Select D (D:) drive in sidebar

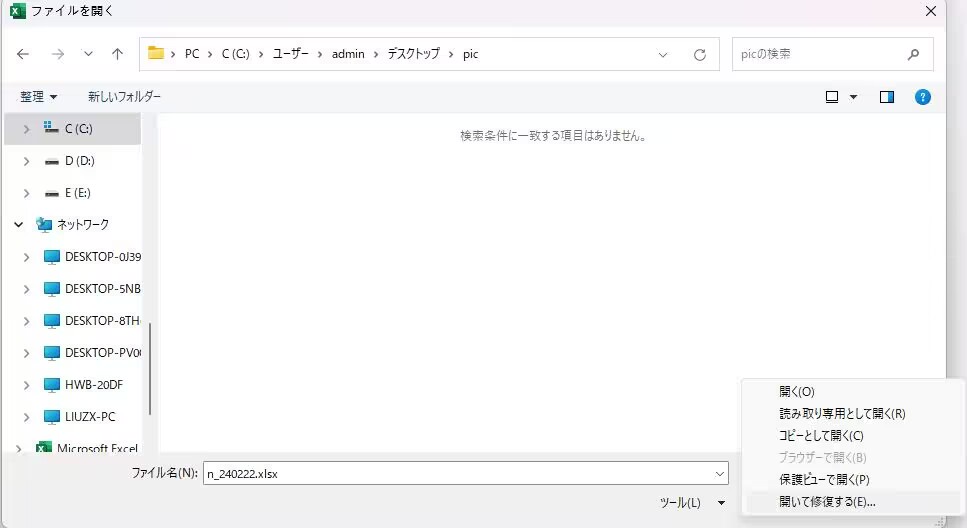coord(73,161)
